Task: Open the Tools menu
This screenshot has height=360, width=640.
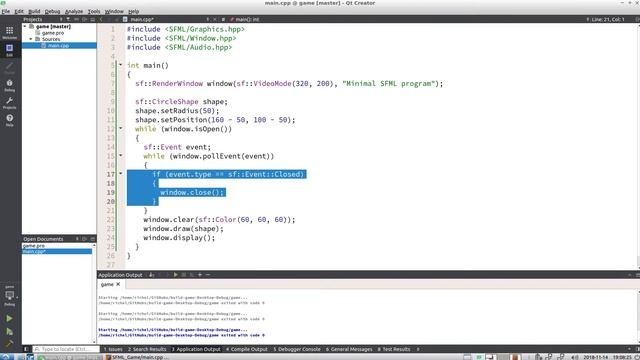Action: (94, 11)
